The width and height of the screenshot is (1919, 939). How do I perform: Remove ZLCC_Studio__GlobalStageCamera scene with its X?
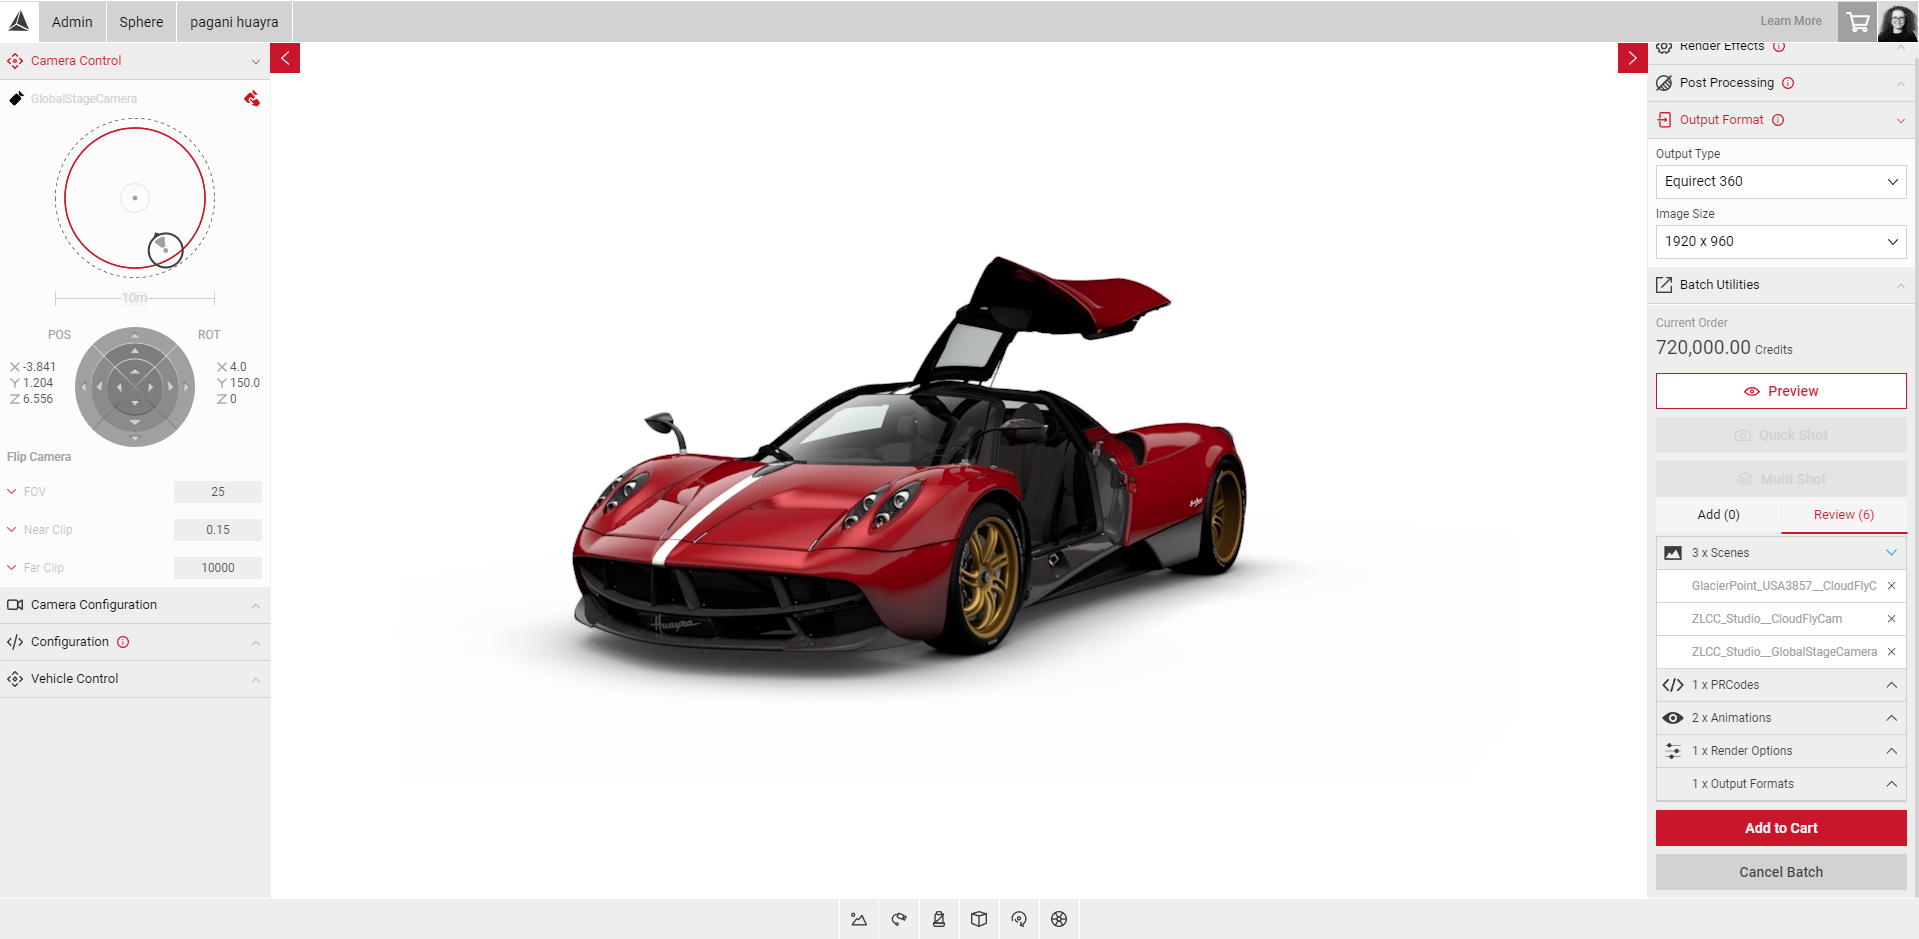(x=1891, y=652)
